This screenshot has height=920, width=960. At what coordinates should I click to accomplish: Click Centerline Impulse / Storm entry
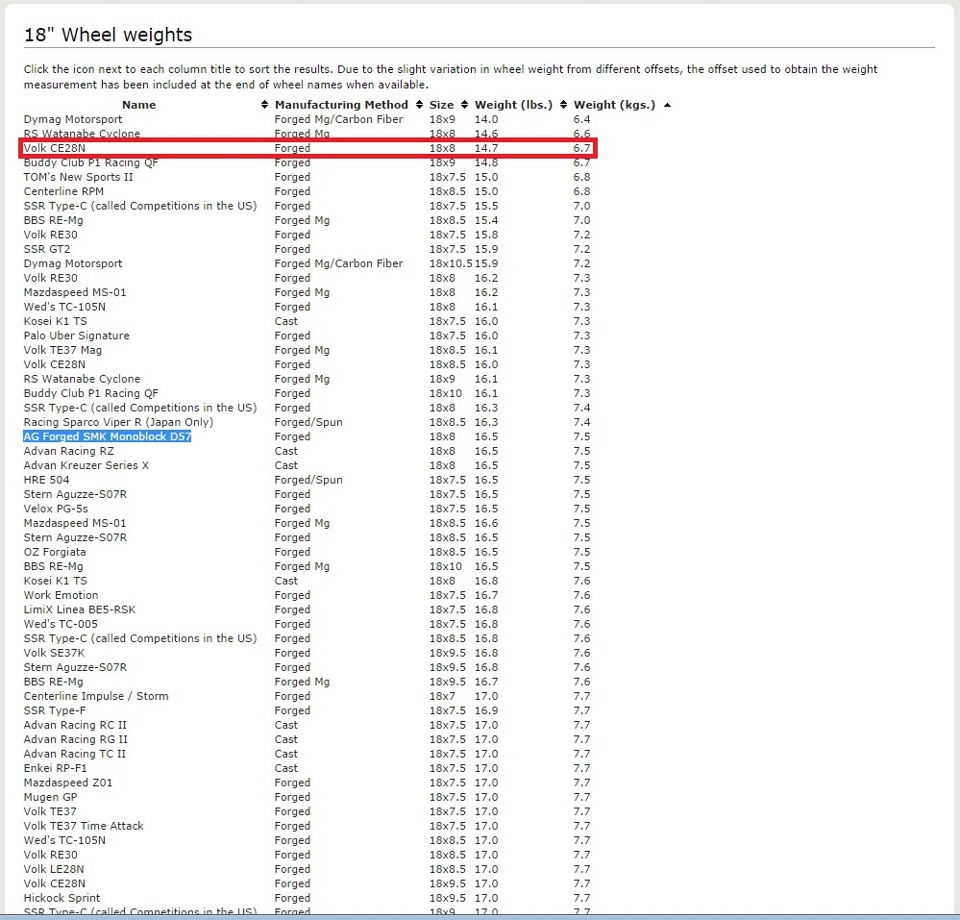[x=96, y=696]
